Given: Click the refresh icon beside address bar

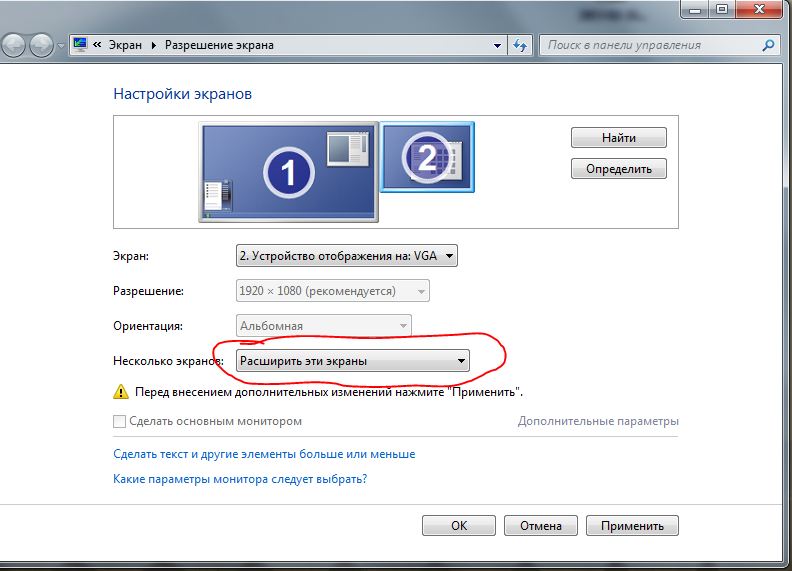Looking at the screenshot, I should 521,45.
